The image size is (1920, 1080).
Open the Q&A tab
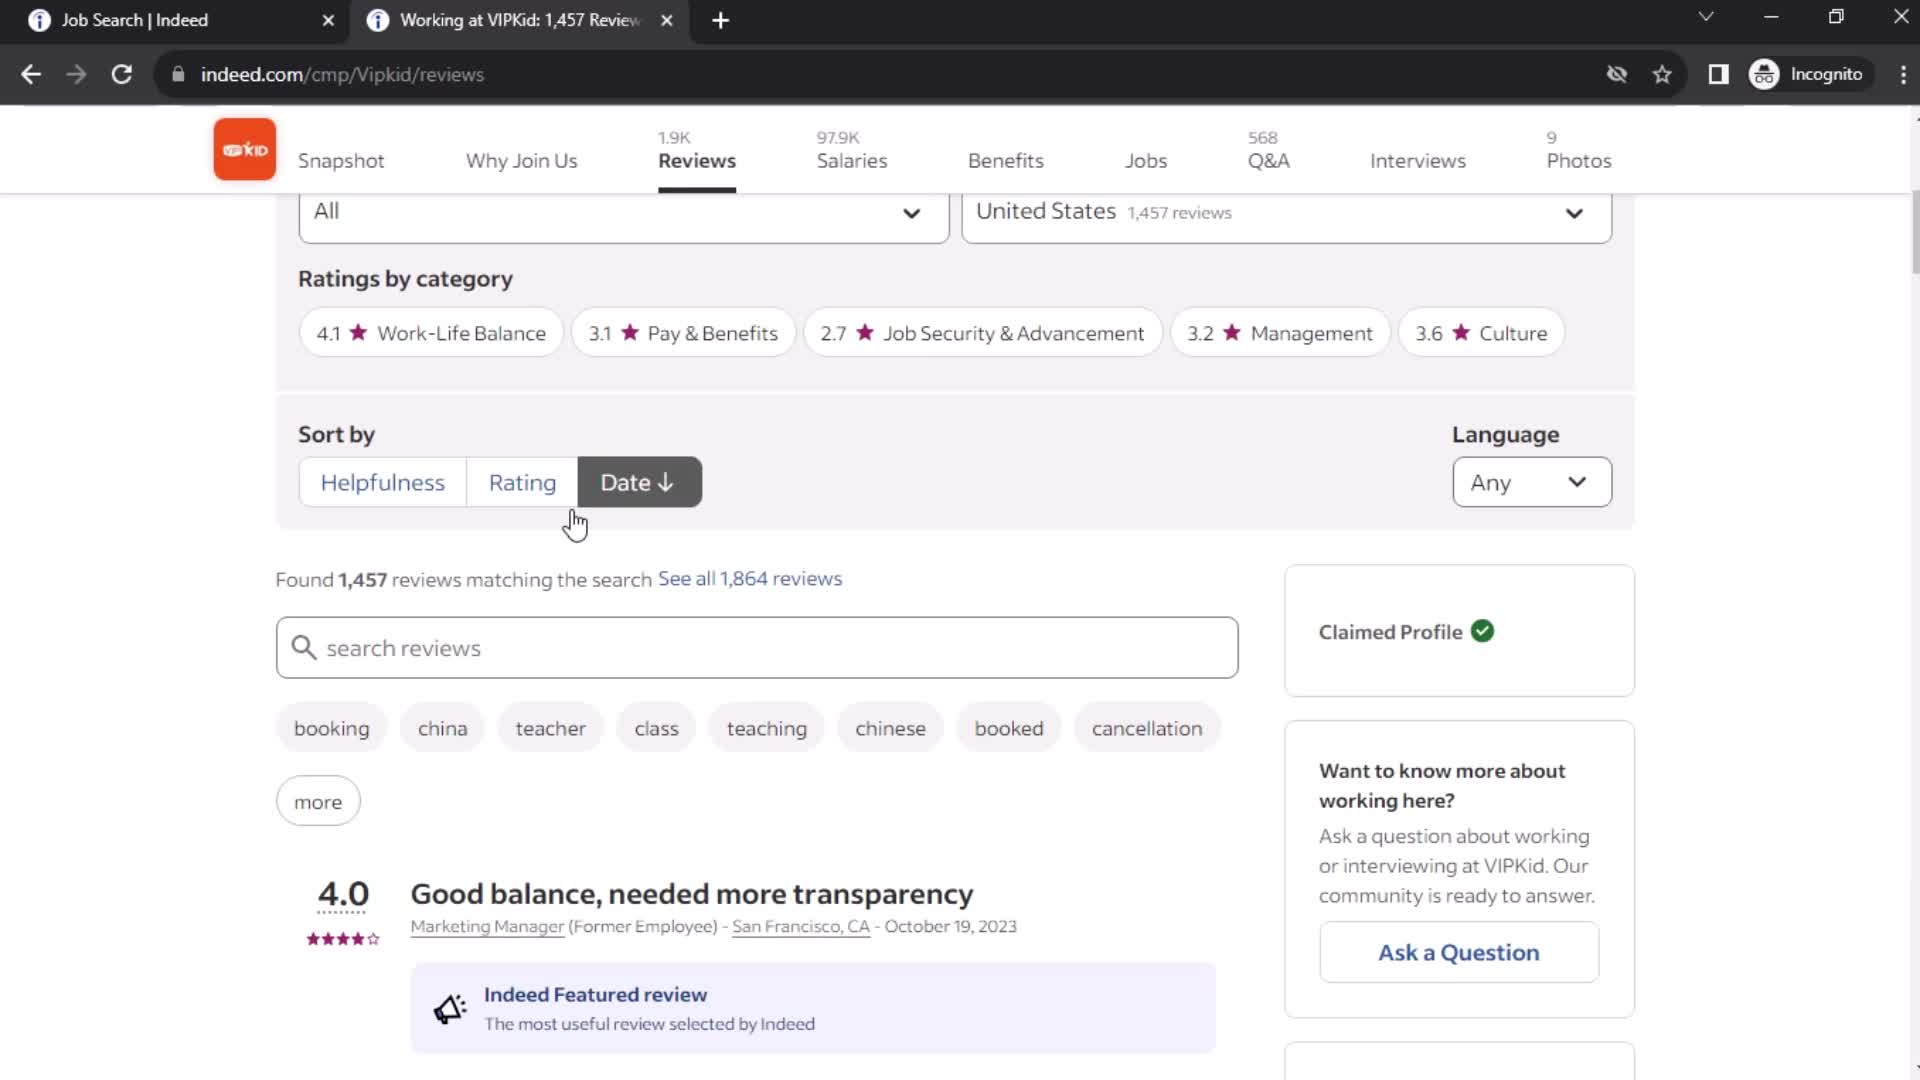coord(1268,160)
